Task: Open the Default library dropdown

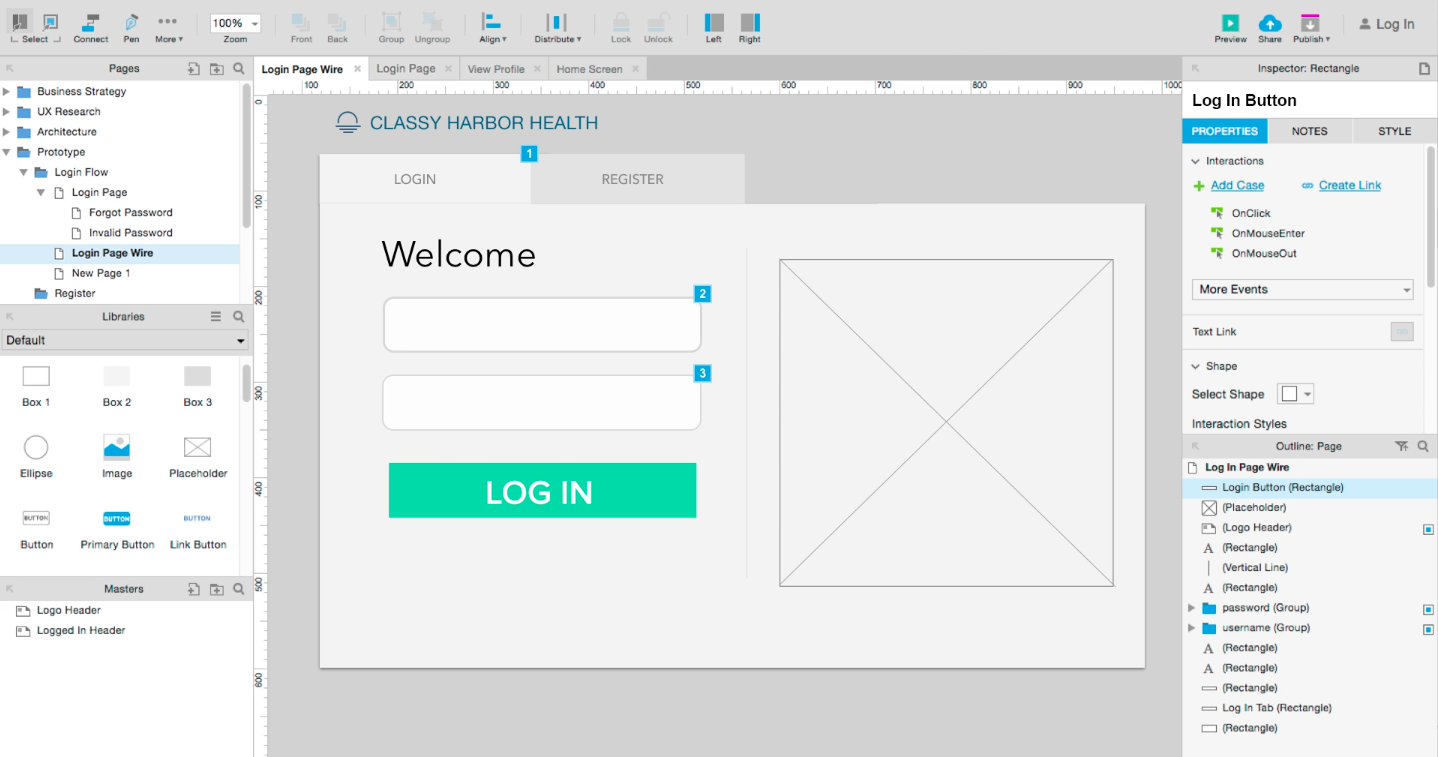Action: tap(125, 341)
